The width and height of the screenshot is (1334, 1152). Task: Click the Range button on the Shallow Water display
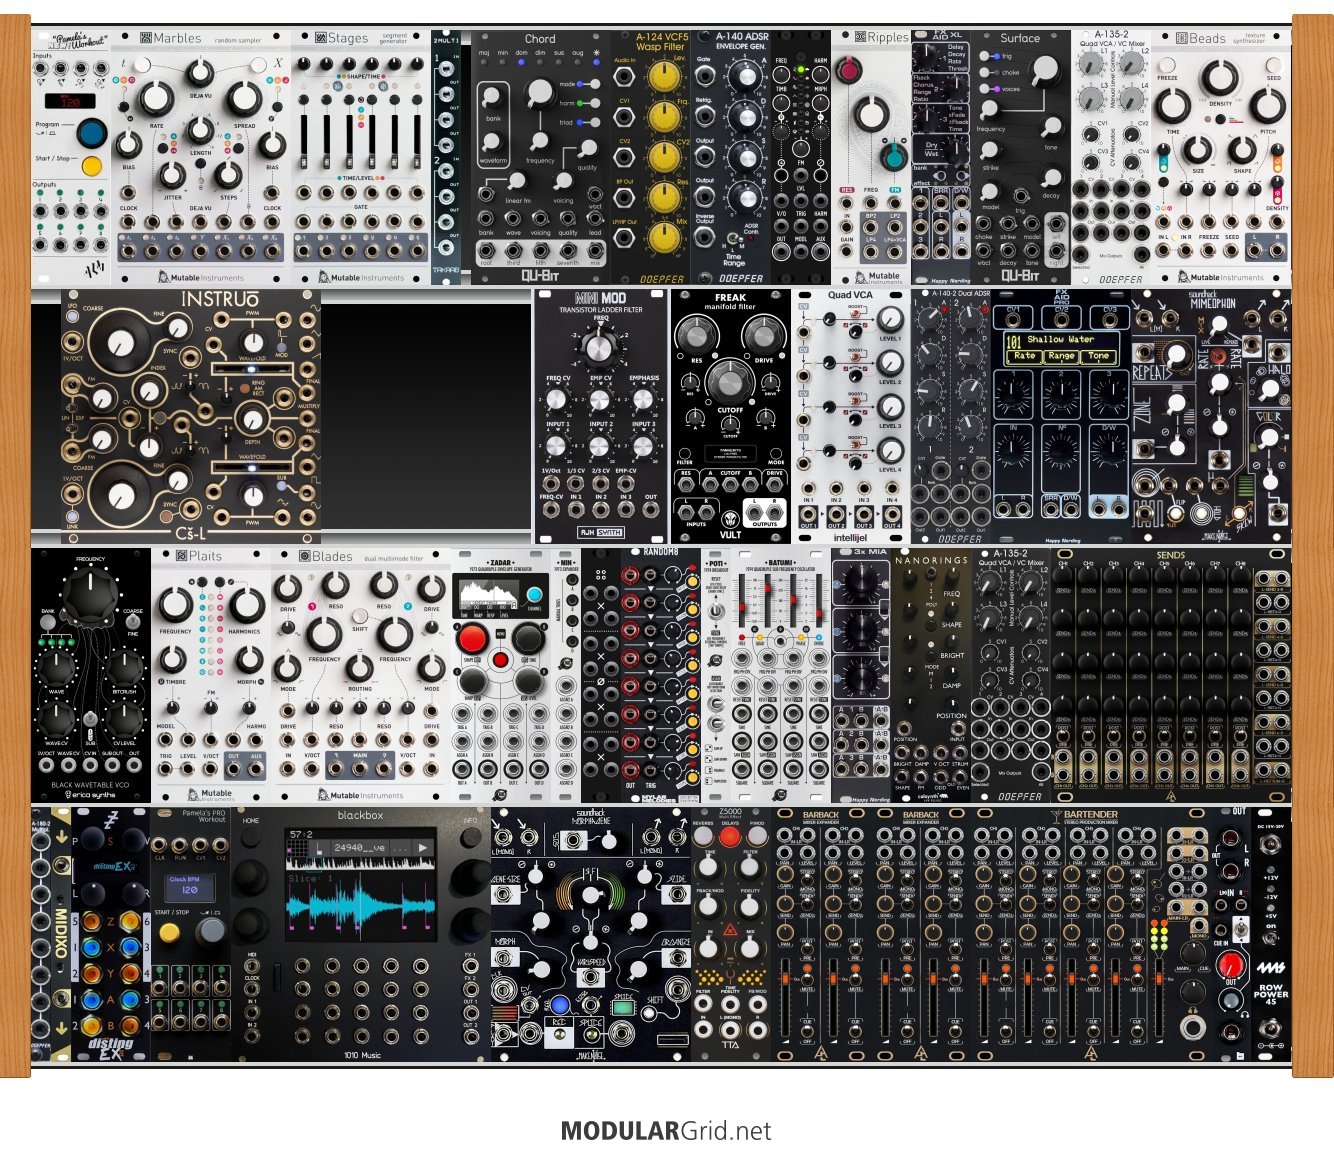pos(1061,356)
